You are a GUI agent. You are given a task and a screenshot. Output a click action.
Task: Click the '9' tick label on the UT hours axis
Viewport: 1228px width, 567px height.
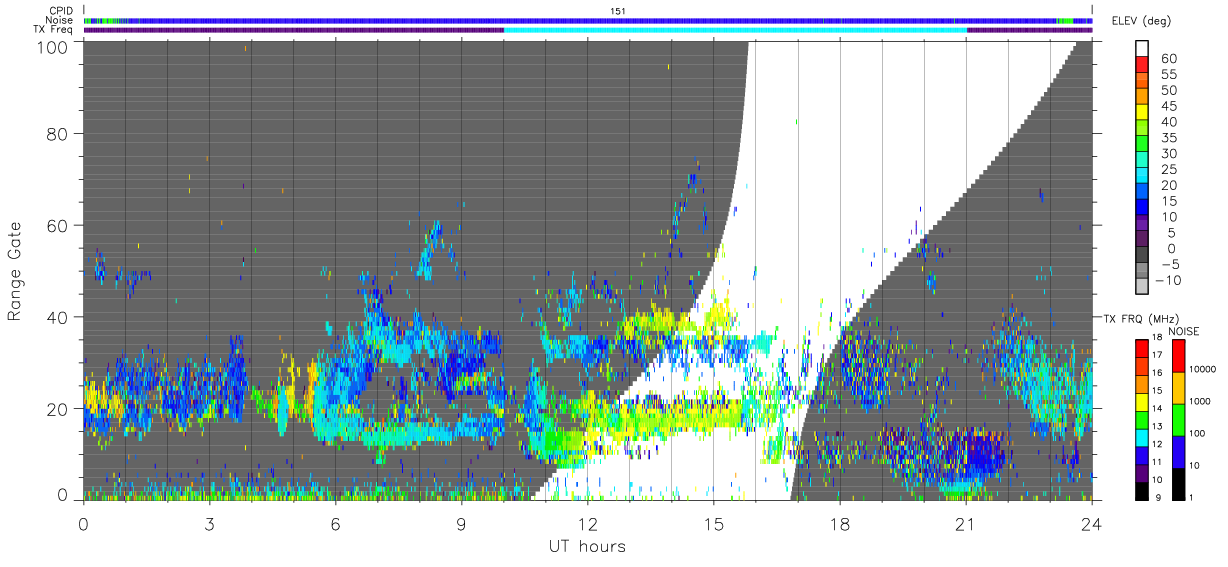(461, 523)
